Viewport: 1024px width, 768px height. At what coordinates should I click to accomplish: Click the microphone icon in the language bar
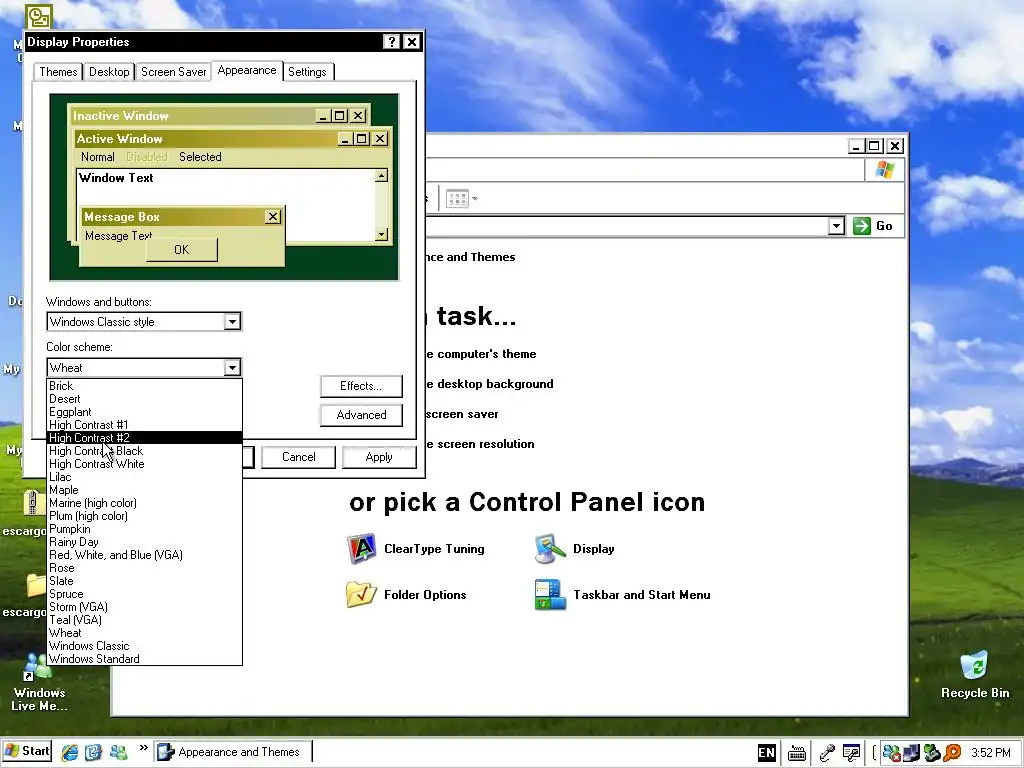pos(827,753)
